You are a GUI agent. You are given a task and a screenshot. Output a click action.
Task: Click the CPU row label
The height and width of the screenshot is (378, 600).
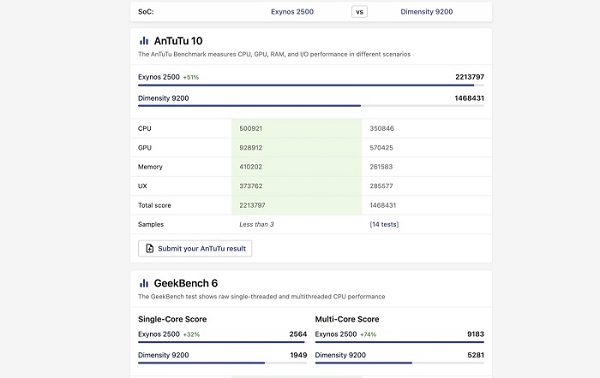(x=145, y=129)
